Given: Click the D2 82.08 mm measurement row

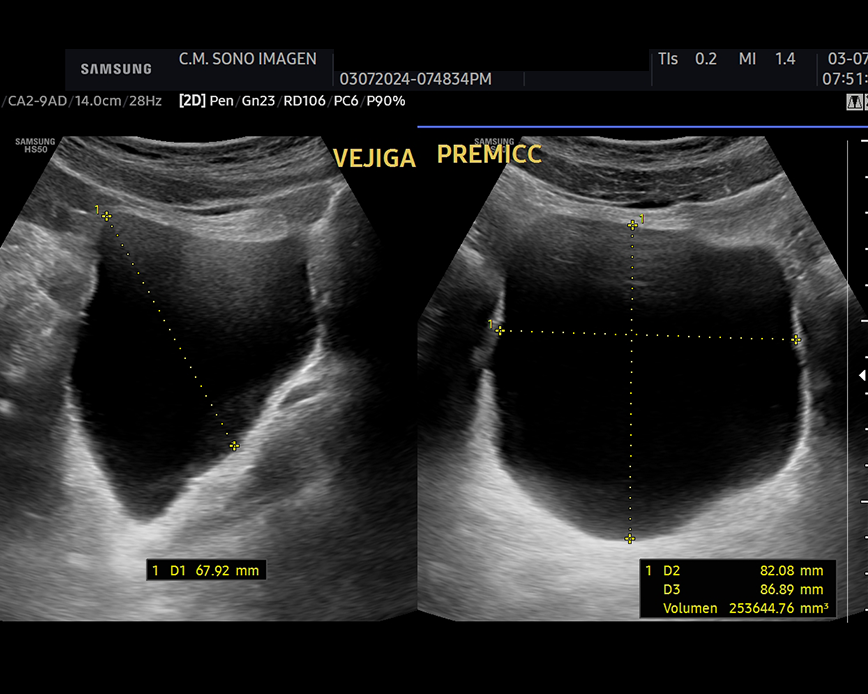Looking at the screenshot, I should (x=738, y=571).
